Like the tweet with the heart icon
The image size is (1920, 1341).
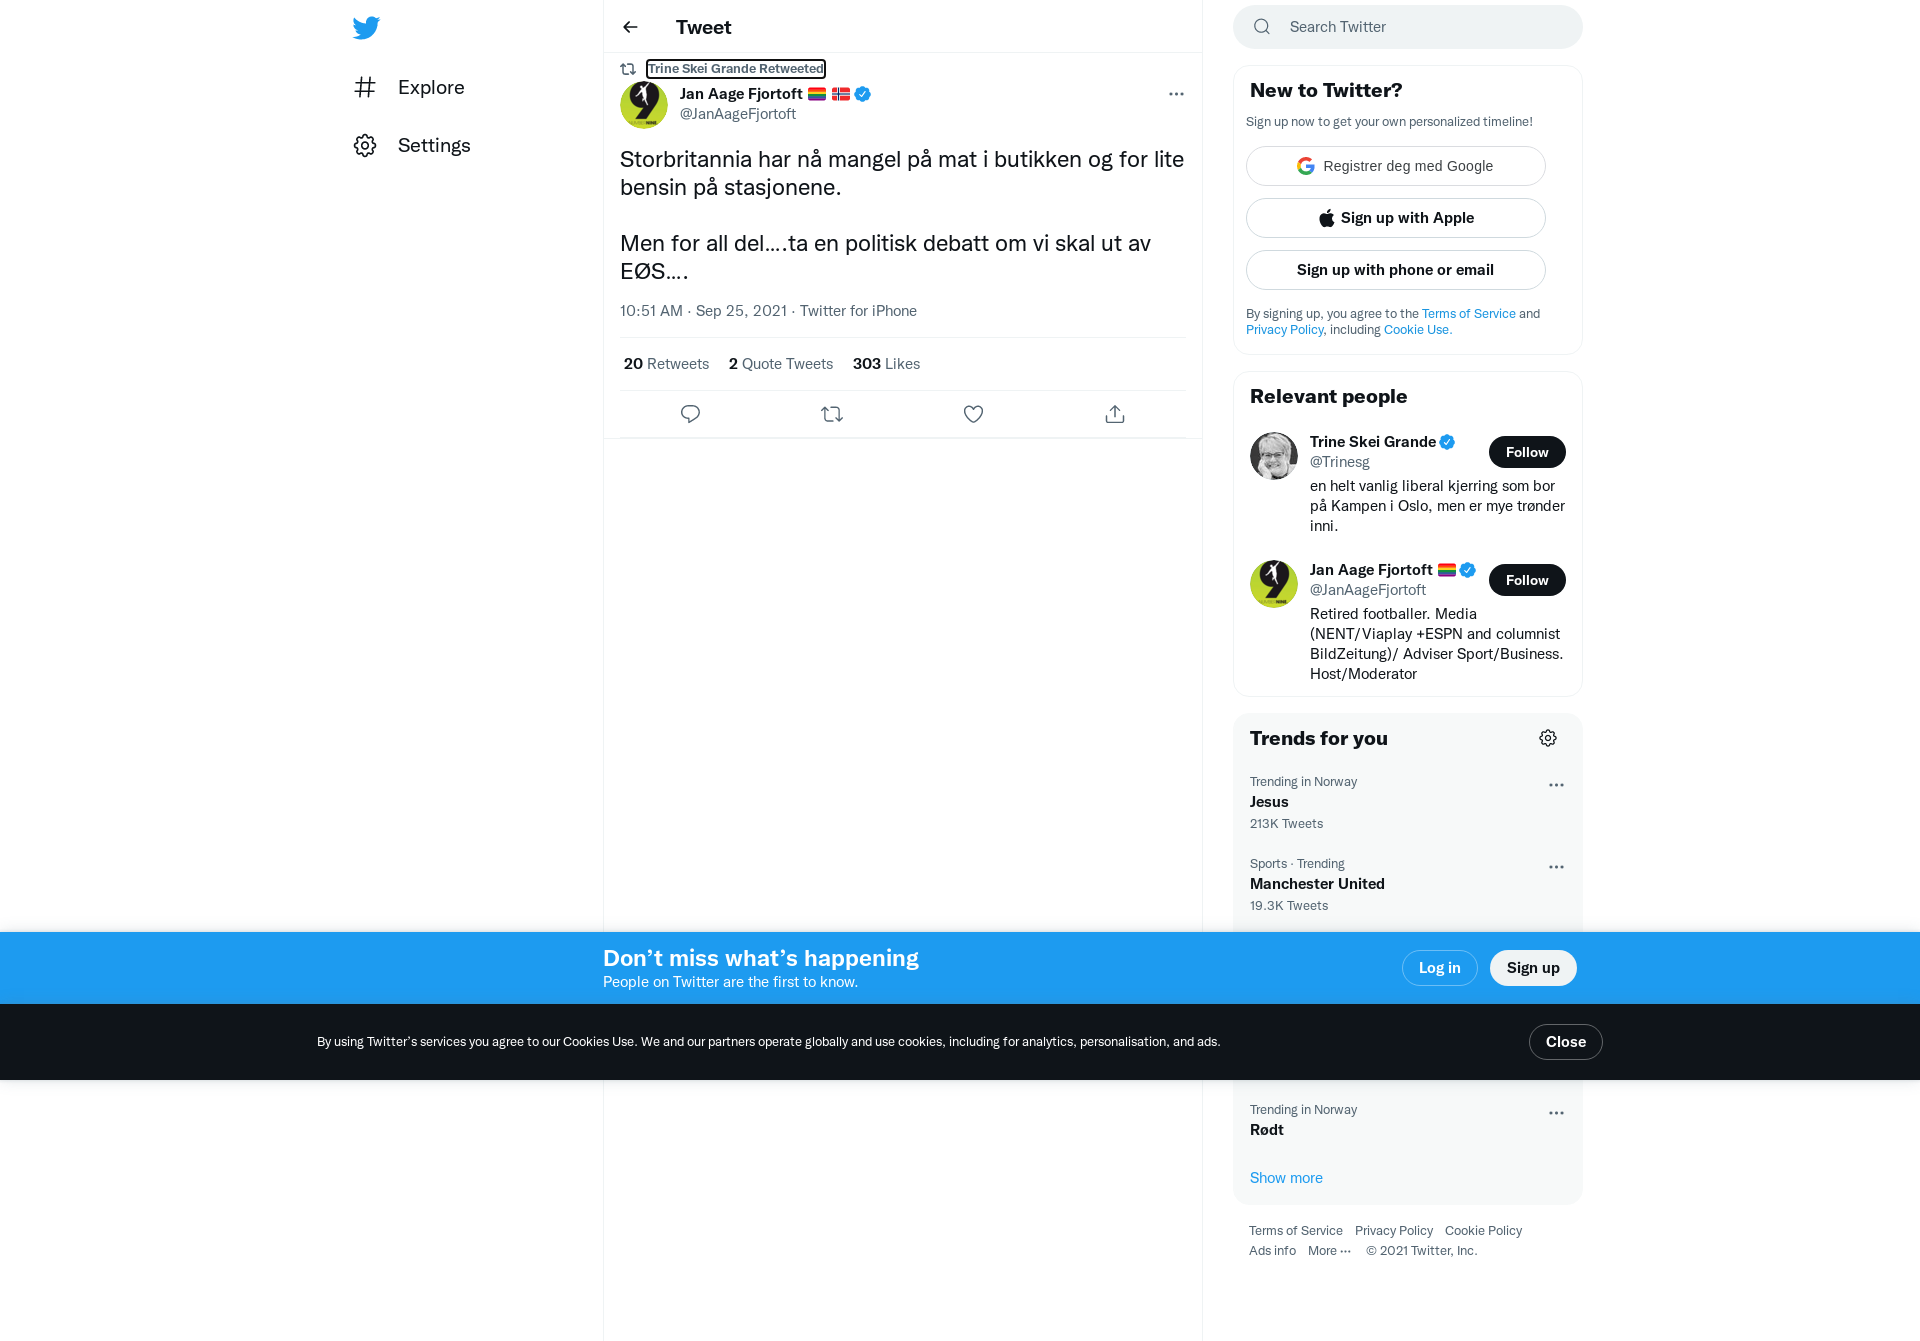pyautogui.click(x=973, y=414)
